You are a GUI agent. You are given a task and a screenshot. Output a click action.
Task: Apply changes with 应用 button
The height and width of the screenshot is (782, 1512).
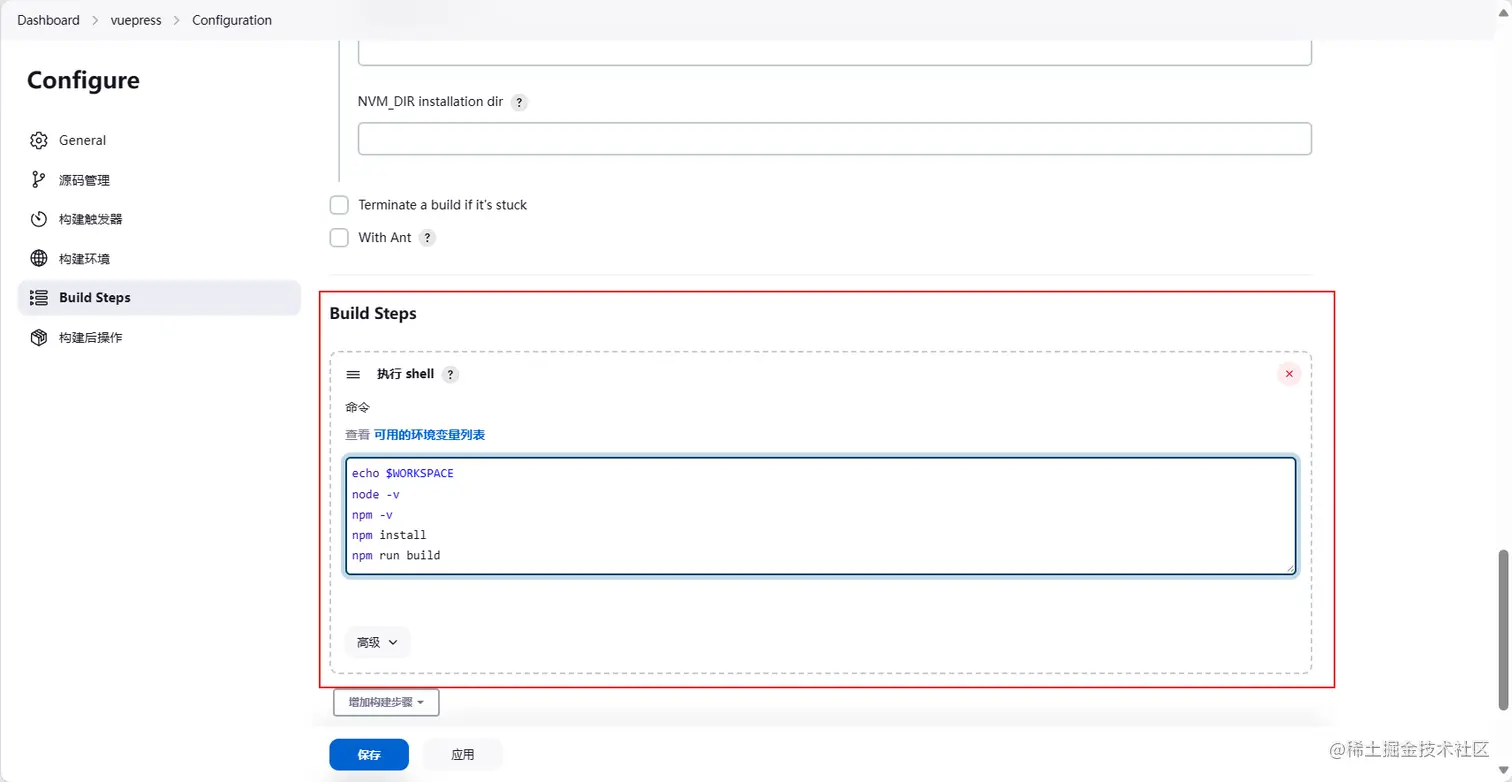point(462,755)
